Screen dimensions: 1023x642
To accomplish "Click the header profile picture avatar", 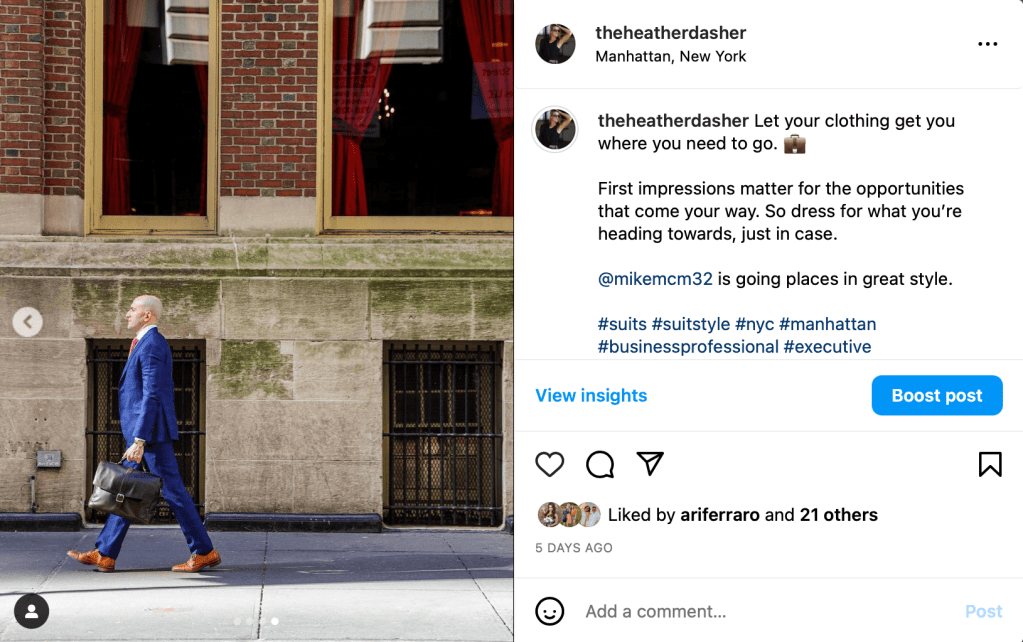I will pos(555,44).
